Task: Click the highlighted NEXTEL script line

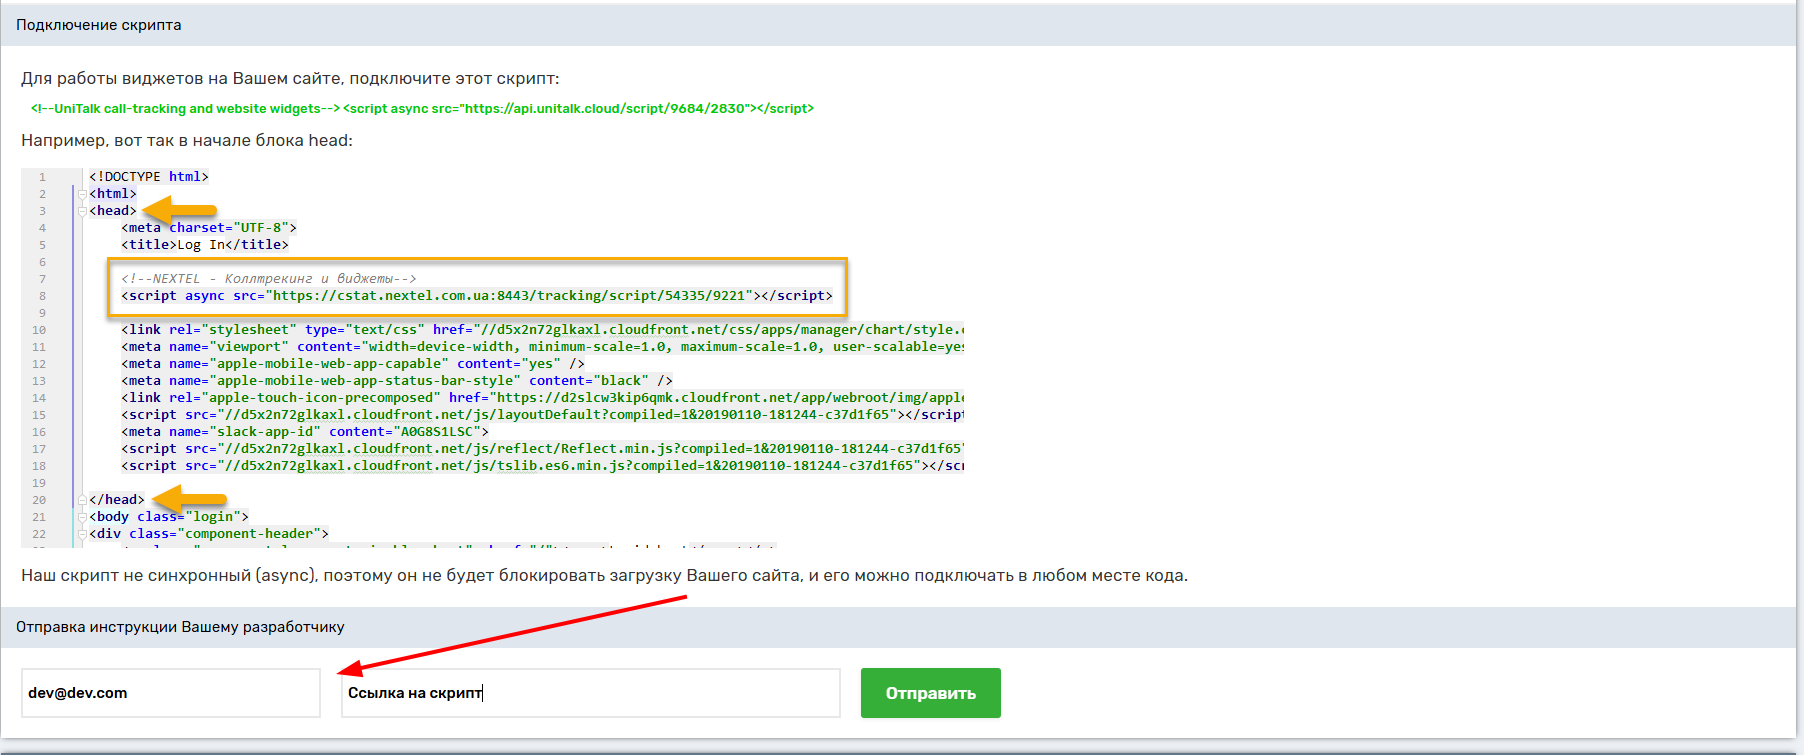Action: (476, 296)
